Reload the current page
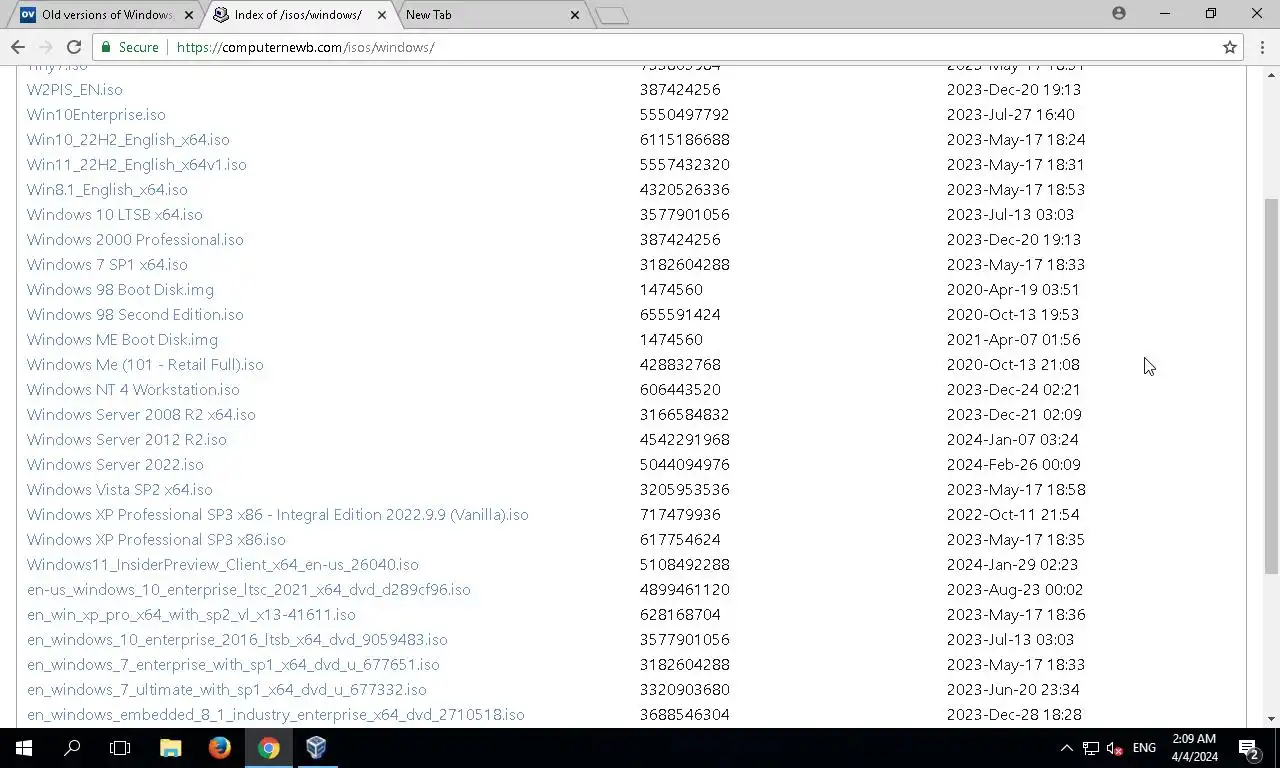Screen dimensions: 1280x768 pyautogui.click(x=73, y=47)
